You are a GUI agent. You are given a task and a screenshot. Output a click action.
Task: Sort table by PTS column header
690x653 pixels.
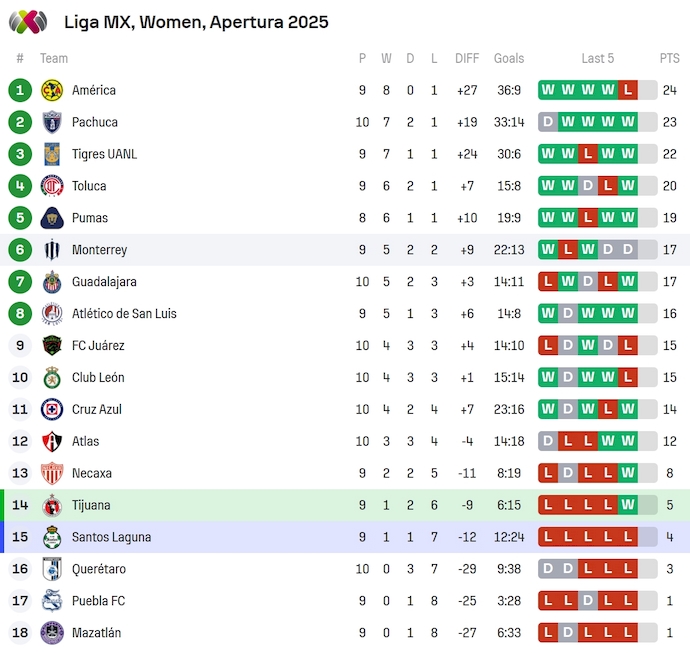669,58
